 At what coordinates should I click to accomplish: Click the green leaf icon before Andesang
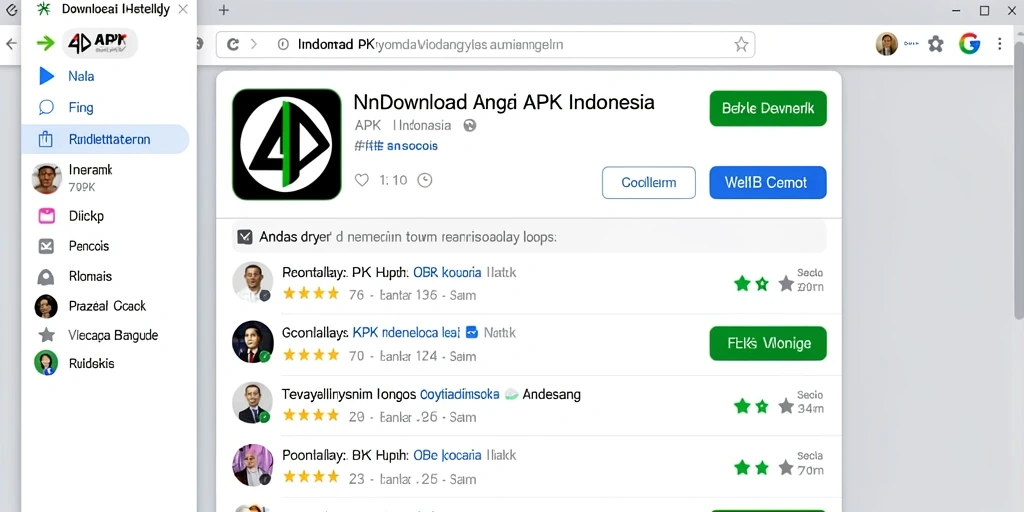click(x=511, y=394)
